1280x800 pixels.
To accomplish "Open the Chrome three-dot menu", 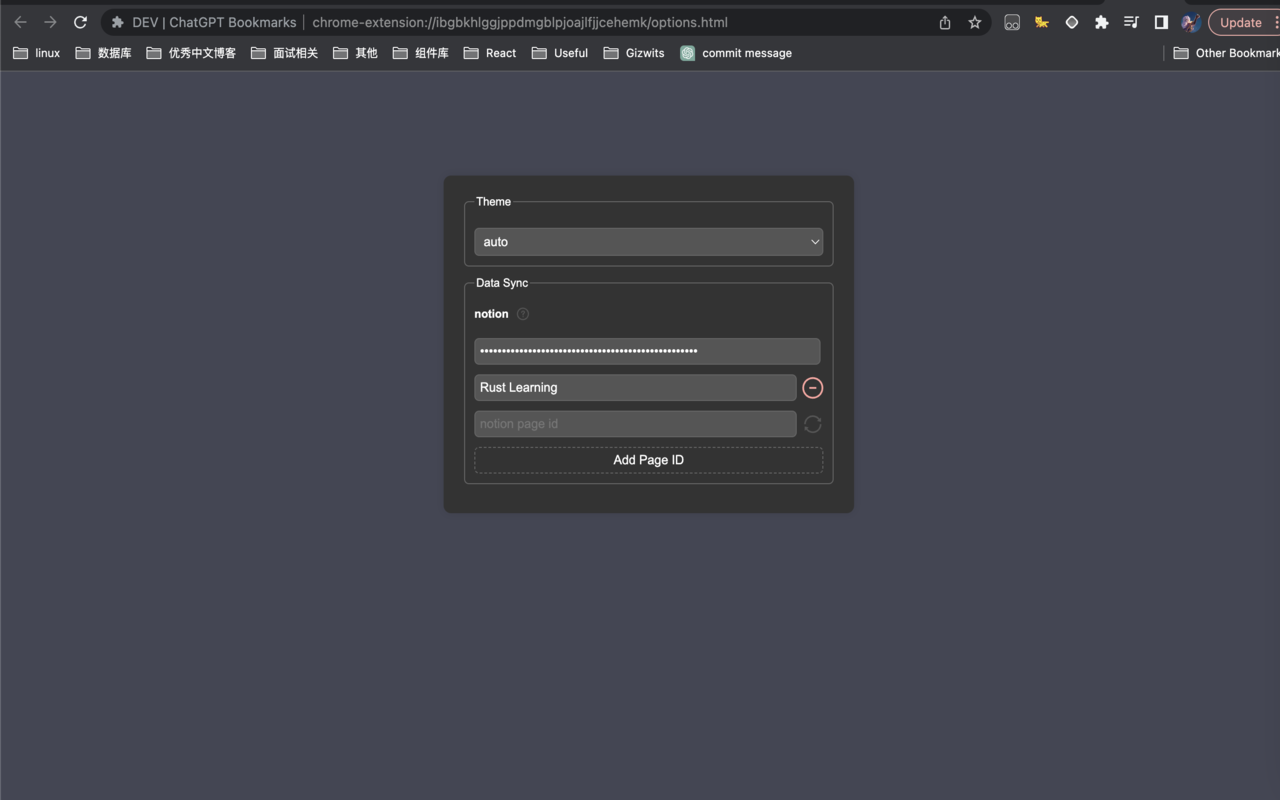I will tap(1276, 22).
